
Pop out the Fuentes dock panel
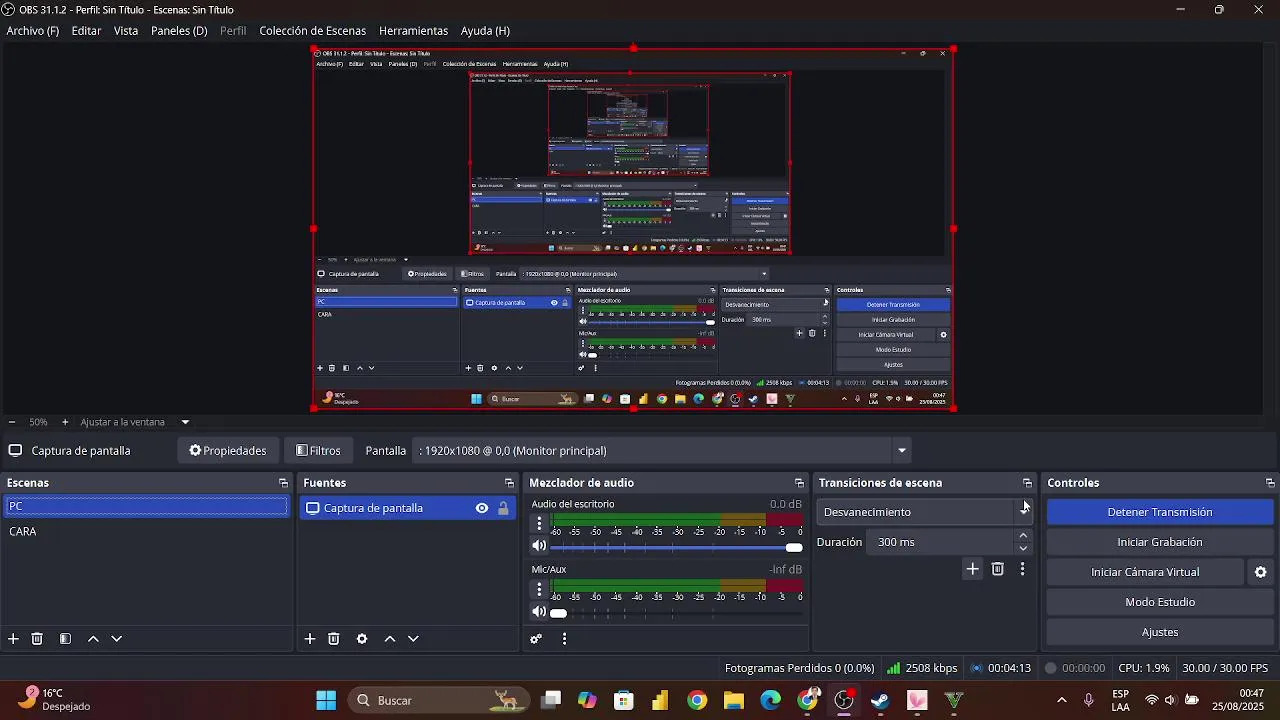509,483
